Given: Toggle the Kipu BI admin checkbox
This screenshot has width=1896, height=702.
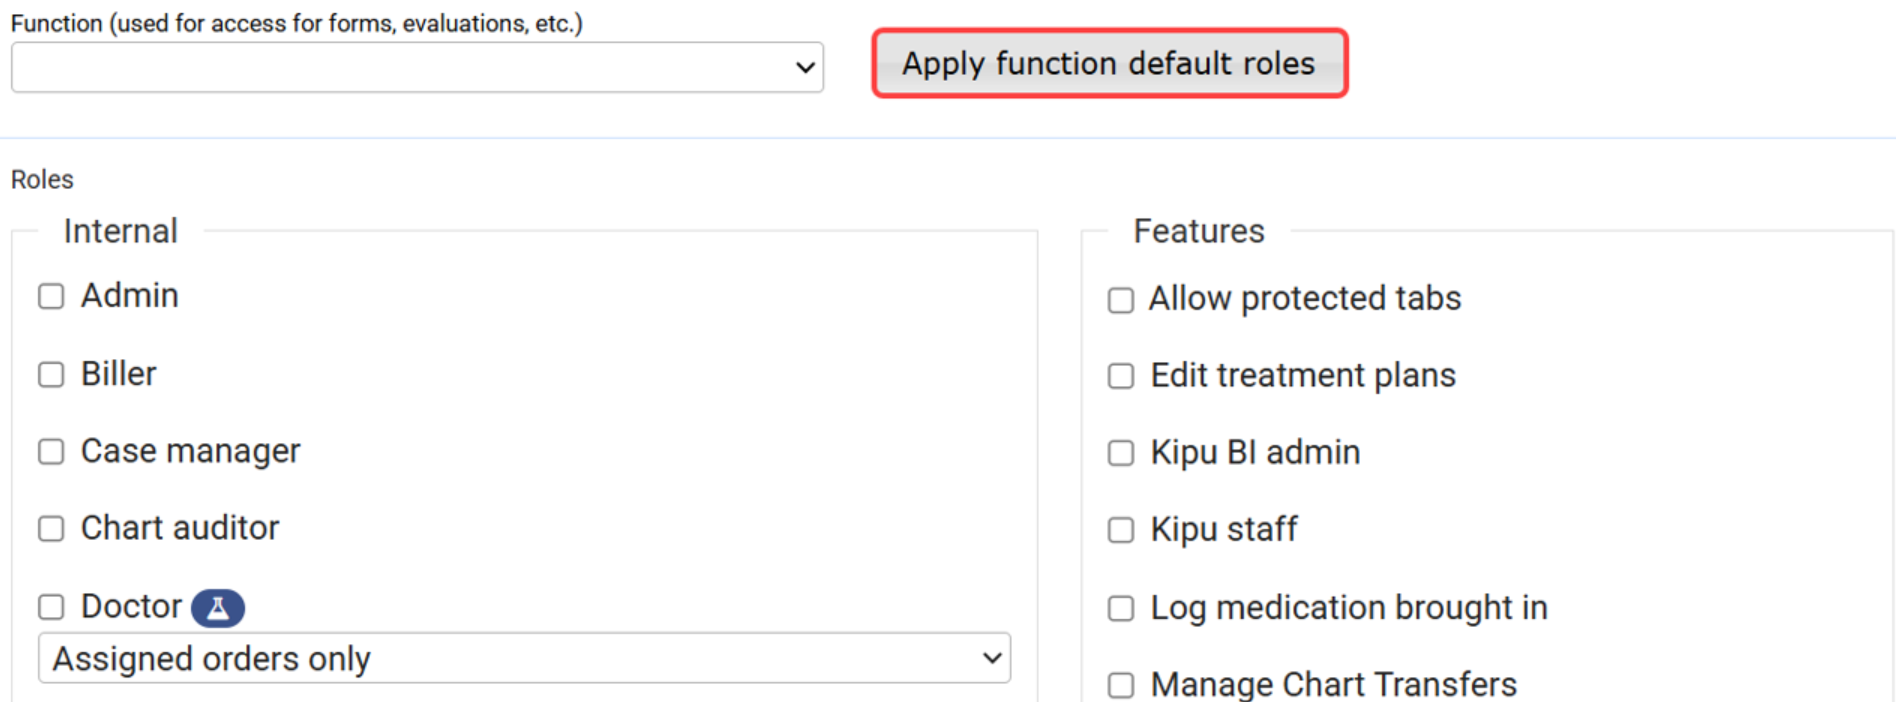Looking at the screenshot, I should (1121, 453).
